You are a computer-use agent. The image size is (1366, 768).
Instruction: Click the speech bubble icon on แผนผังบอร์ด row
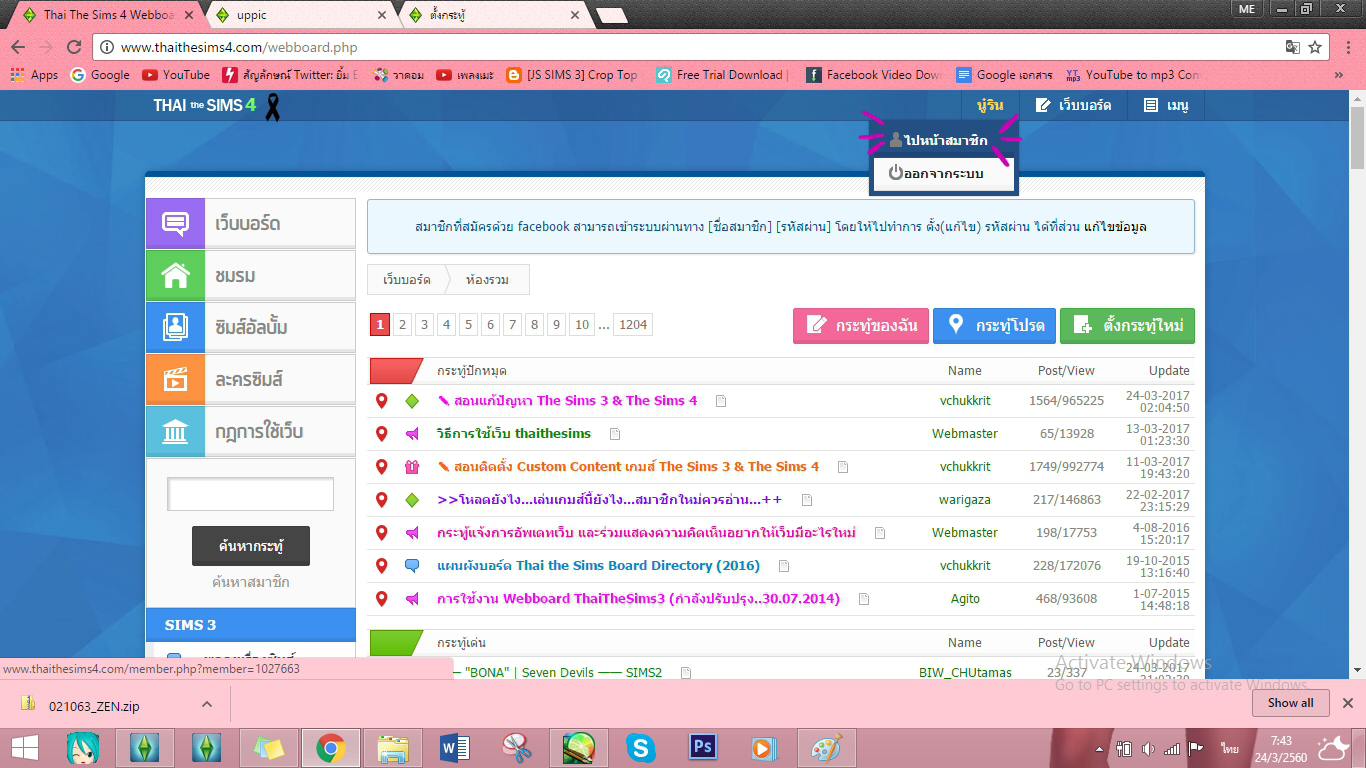pyautogui.click(x=411, y=566)
